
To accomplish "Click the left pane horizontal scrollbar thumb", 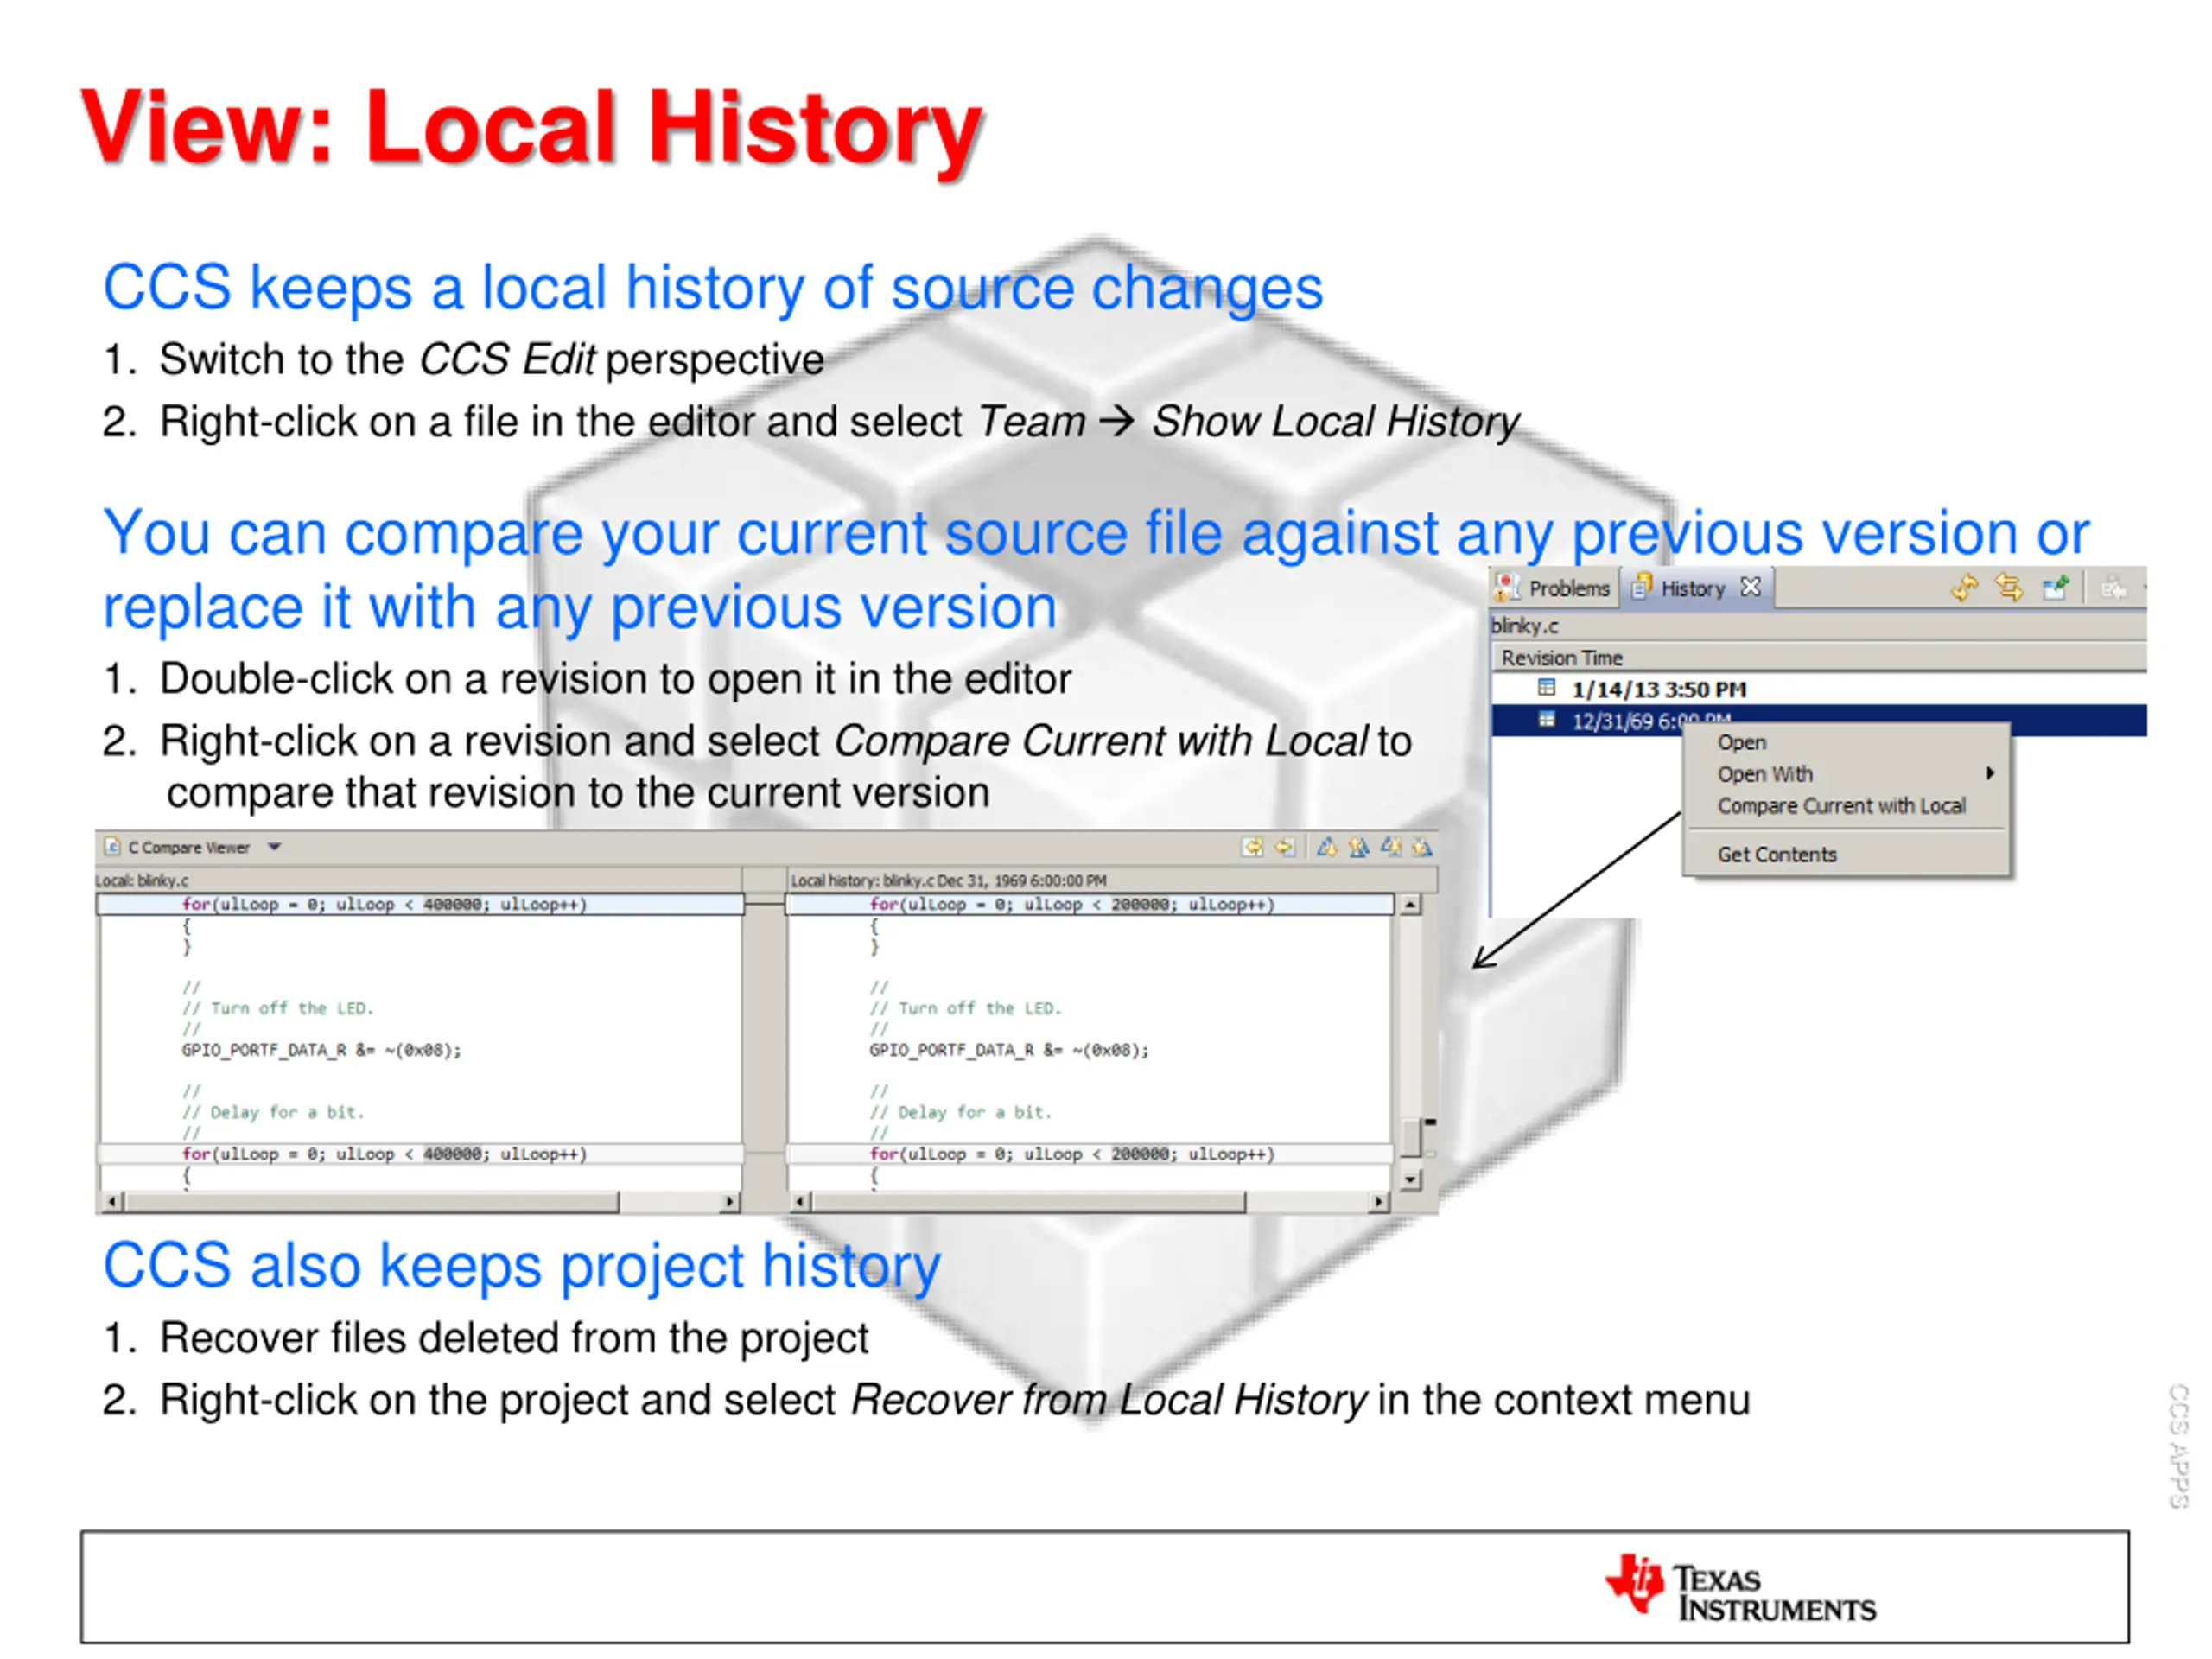I will tap(372, 1201).
